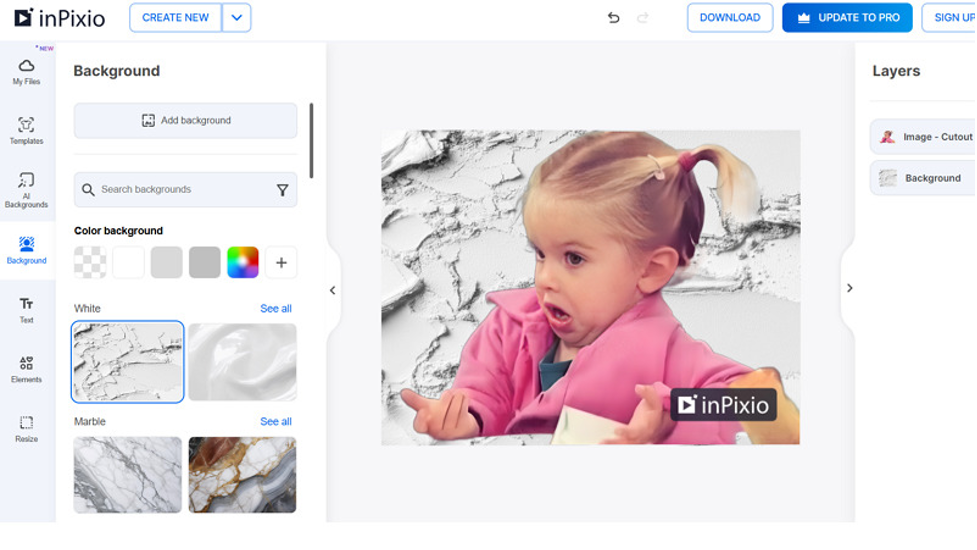This screenshot has height=550, width=977.
Task: Click Update to Pro button
Action: click(847, 18)
